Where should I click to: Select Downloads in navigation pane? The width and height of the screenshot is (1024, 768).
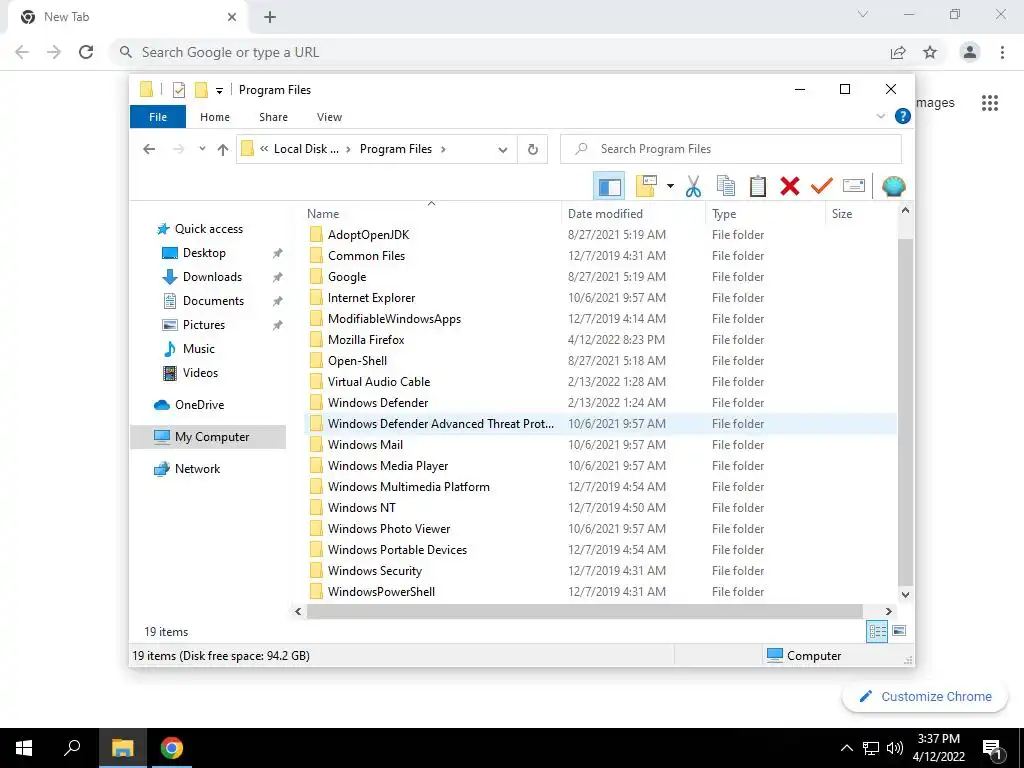[212, 277]
